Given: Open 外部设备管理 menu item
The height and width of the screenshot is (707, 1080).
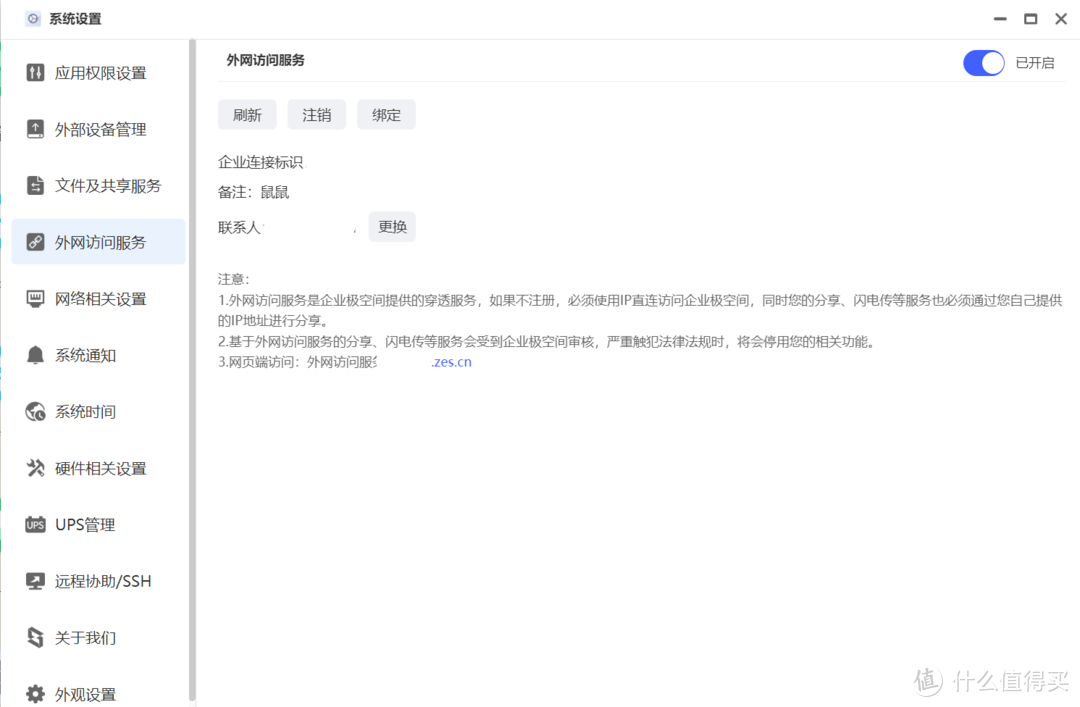Looking at the screenshot, I should pos(98,129).
